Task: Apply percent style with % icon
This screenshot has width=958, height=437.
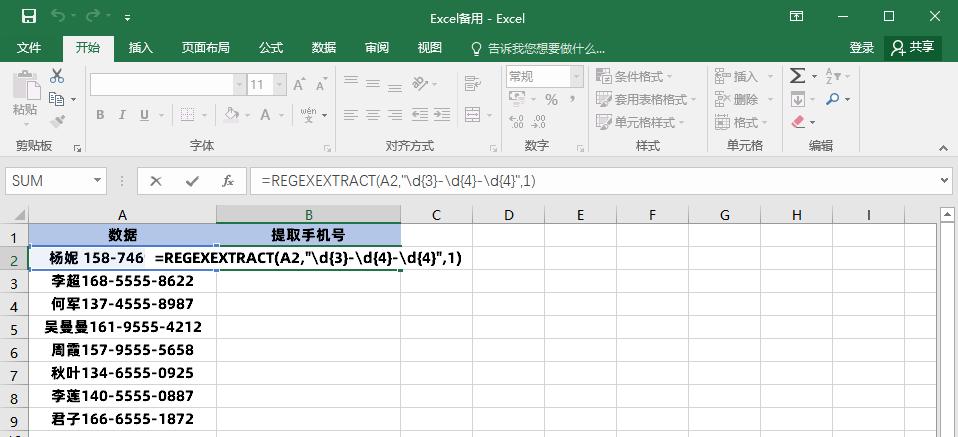Action: point(551,99)
